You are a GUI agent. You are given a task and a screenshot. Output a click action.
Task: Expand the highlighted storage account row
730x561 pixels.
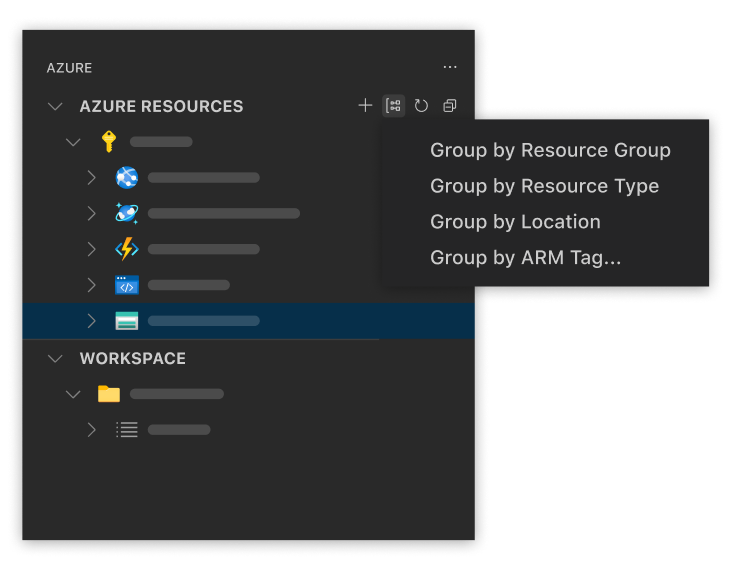(92, 321)
